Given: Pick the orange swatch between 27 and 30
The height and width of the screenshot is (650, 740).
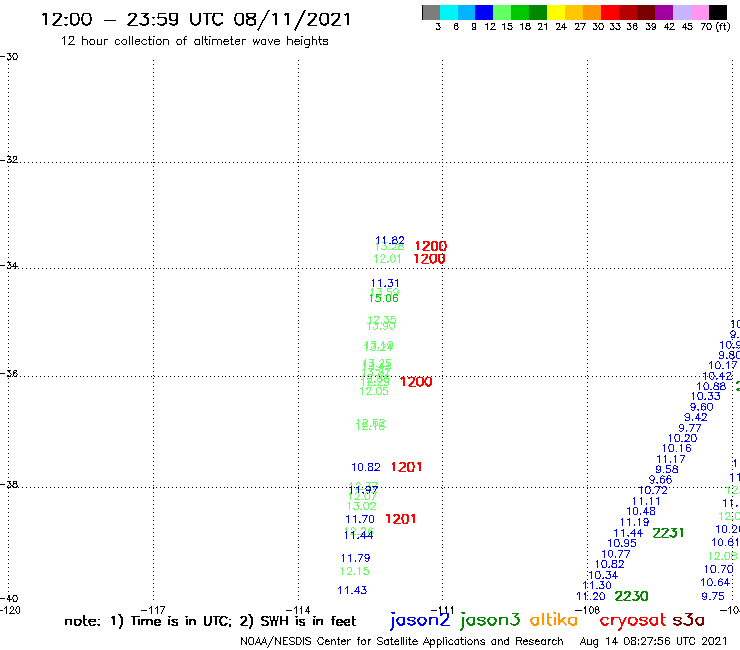Looking at the screenshot, I should point(592,12).
